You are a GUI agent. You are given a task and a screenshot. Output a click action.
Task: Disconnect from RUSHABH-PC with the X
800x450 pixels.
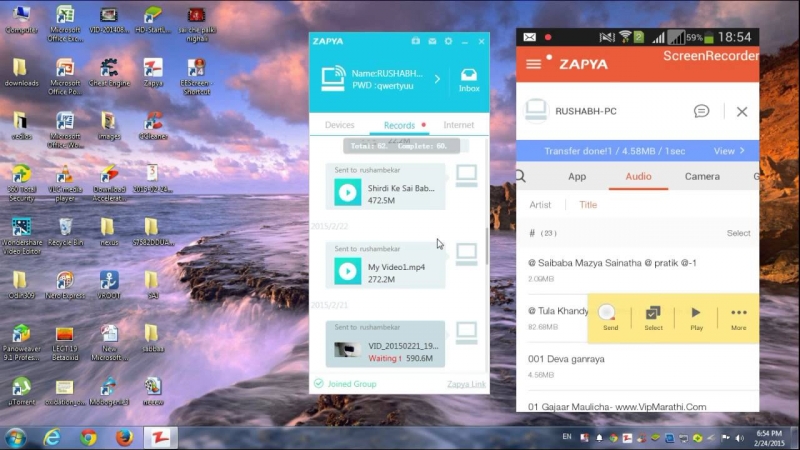click(x=742, y=111)
